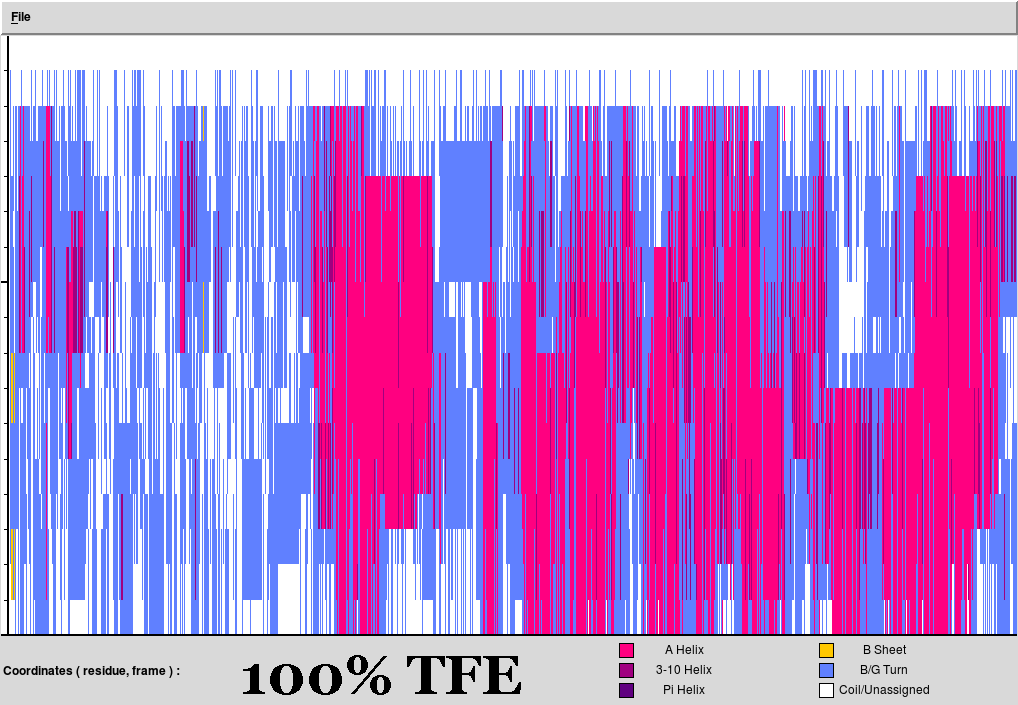
Task: Select the B/G Turn legend text
Action: point(884,670)
